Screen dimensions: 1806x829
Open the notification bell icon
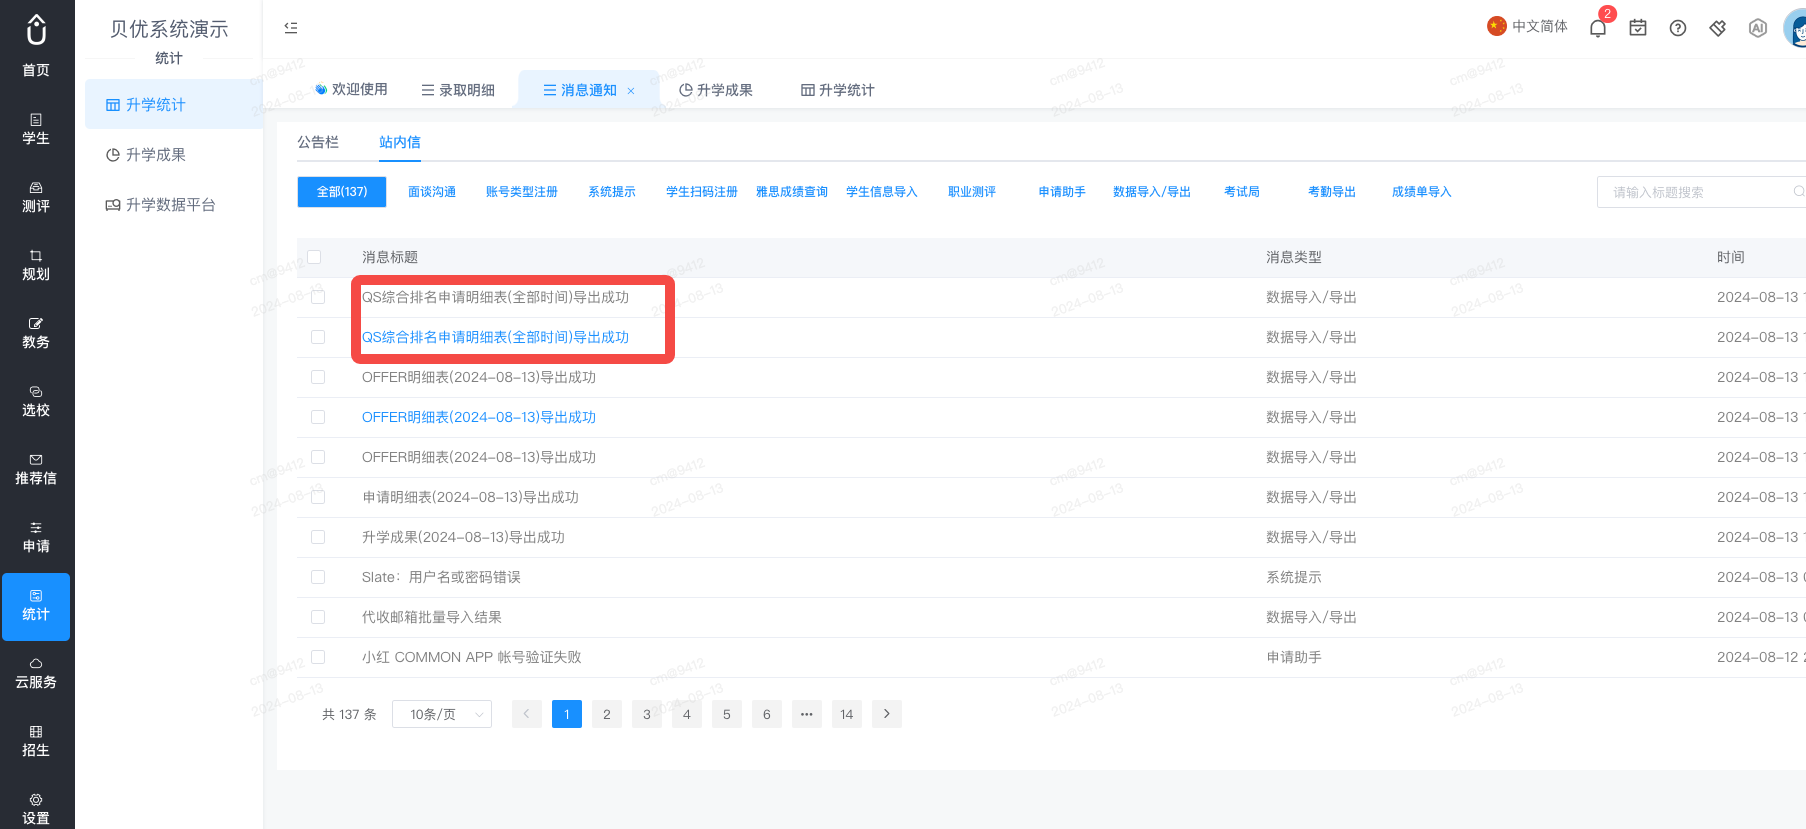1598,28
